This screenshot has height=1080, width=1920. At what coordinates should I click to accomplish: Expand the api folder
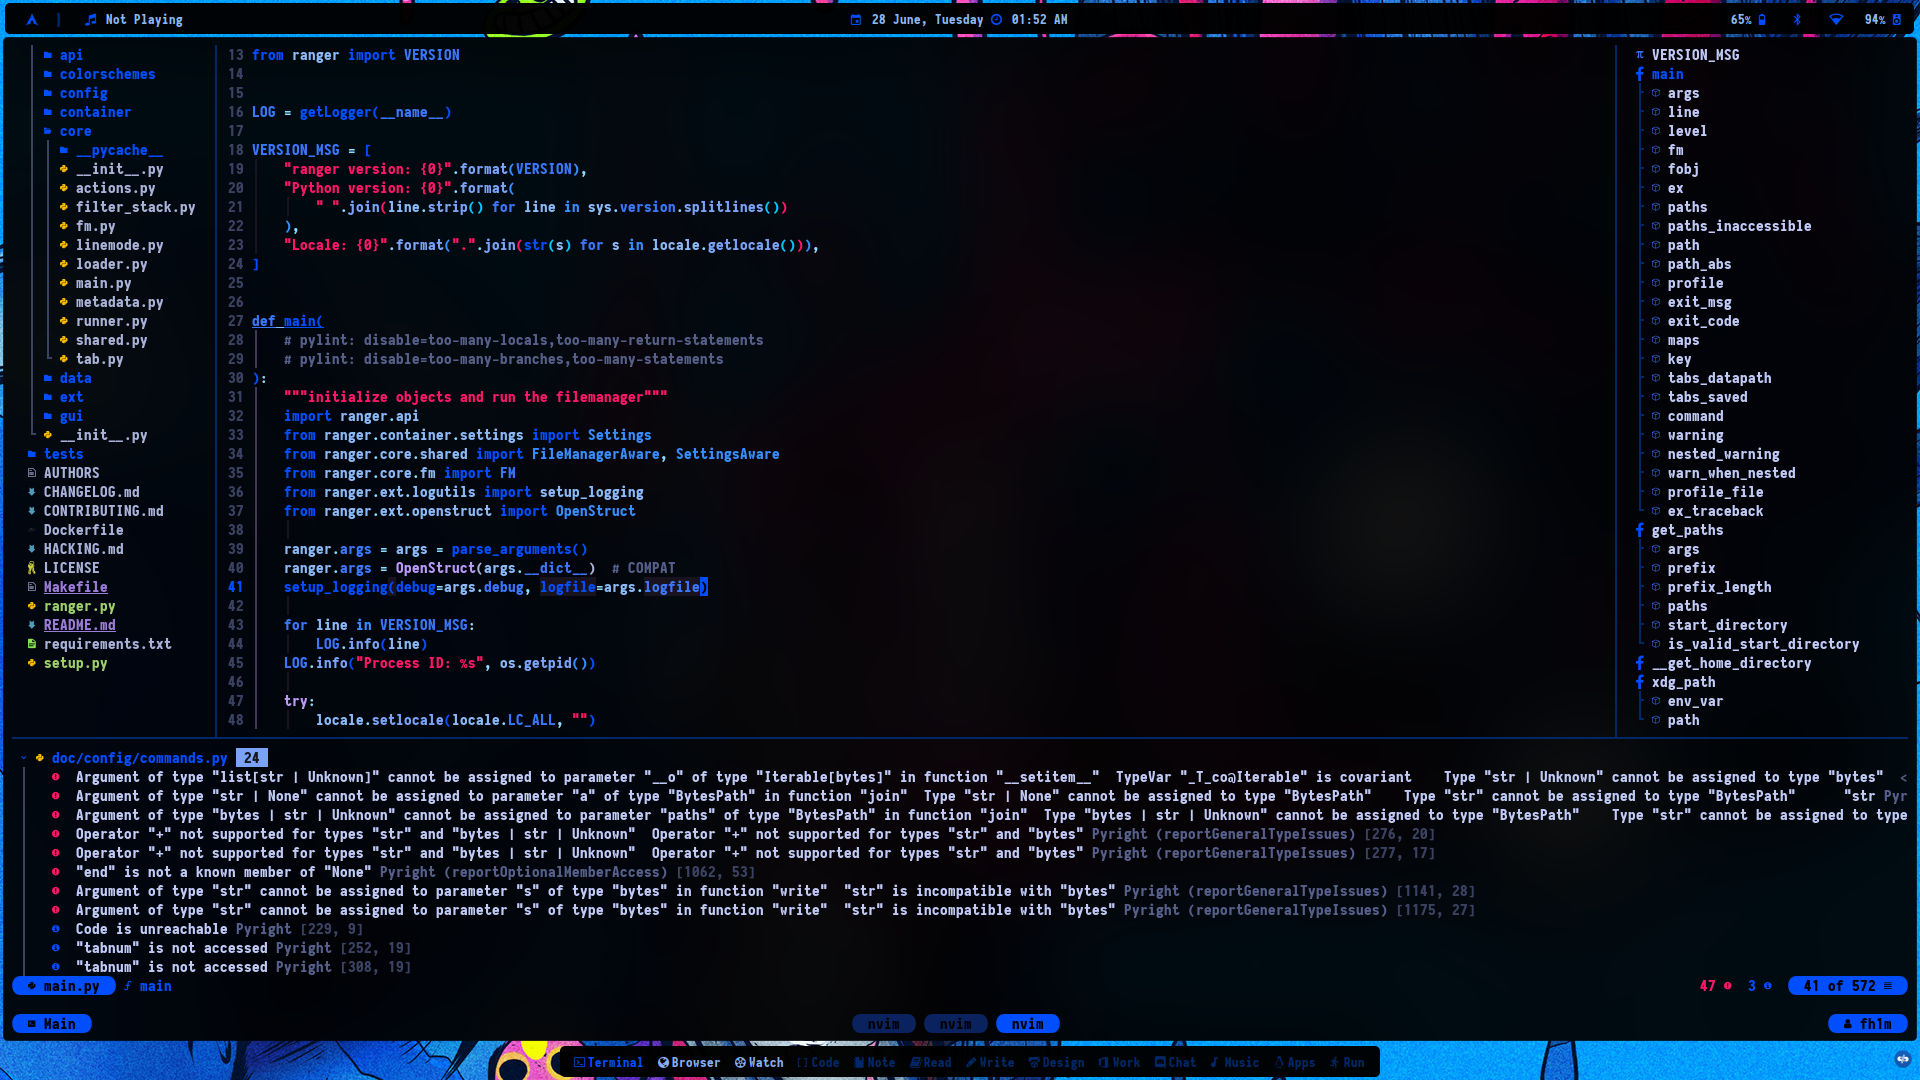(63, 55)
